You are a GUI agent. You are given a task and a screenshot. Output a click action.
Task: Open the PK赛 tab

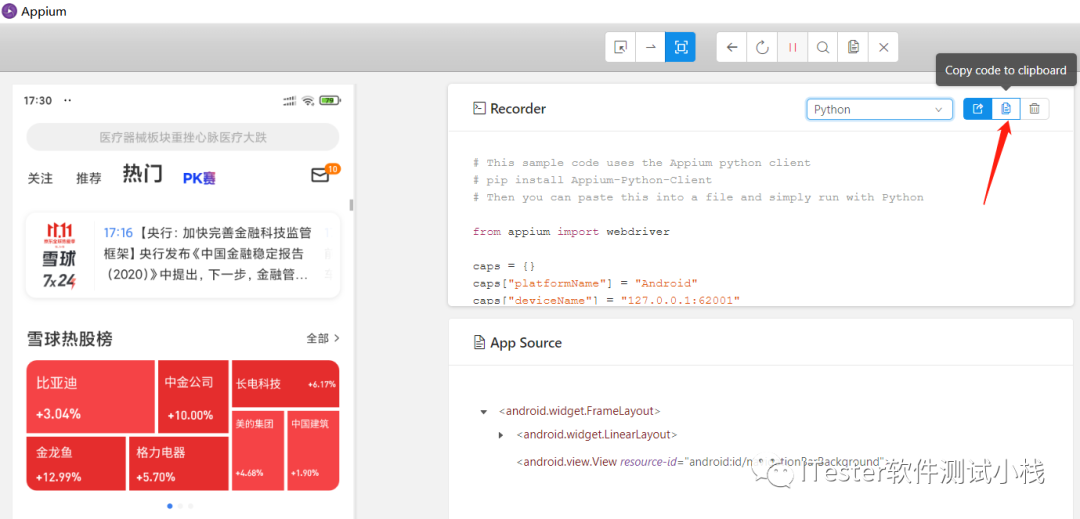click(199, 178)
